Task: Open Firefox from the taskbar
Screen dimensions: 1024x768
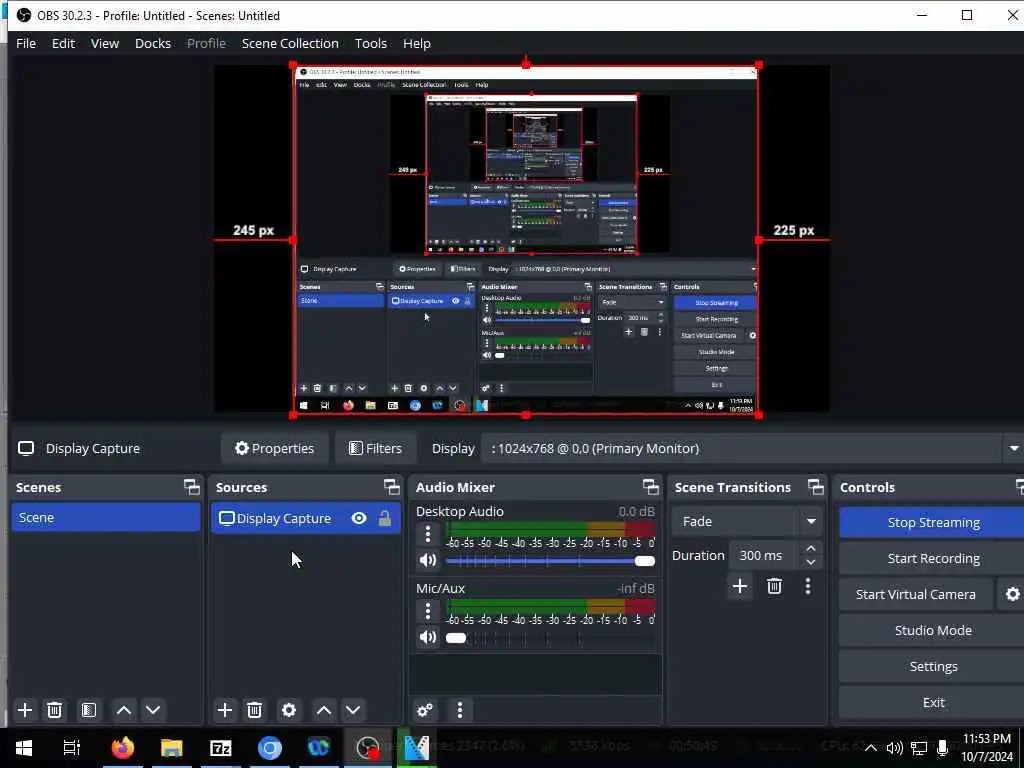Action: pyautogui.click(x=123, y=748)
